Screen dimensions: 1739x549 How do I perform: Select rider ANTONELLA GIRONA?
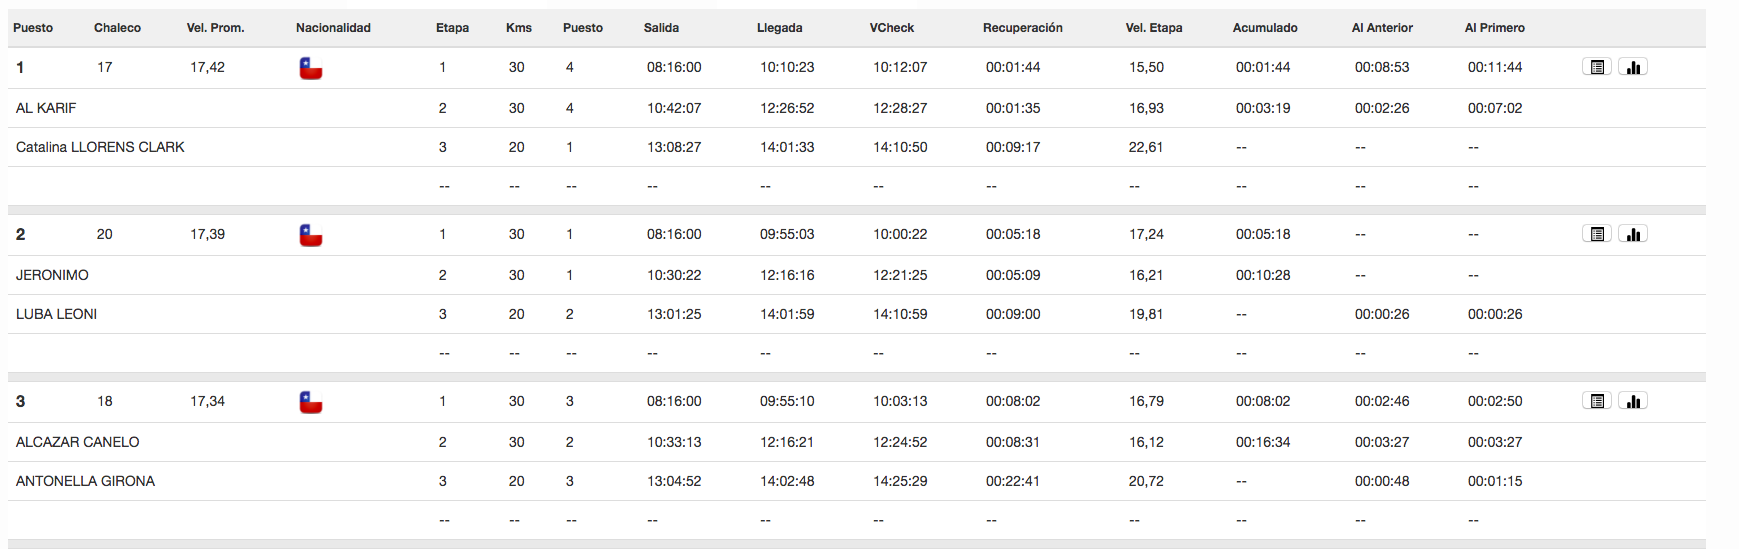pos(85,481)
